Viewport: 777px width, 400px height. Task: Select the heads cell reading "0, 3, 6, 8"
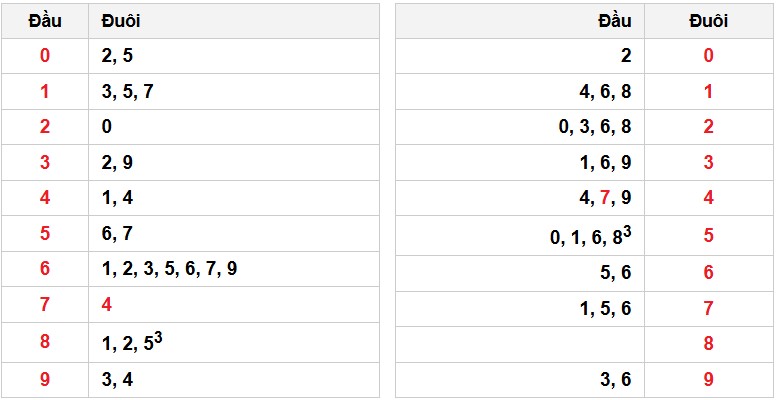595,127
